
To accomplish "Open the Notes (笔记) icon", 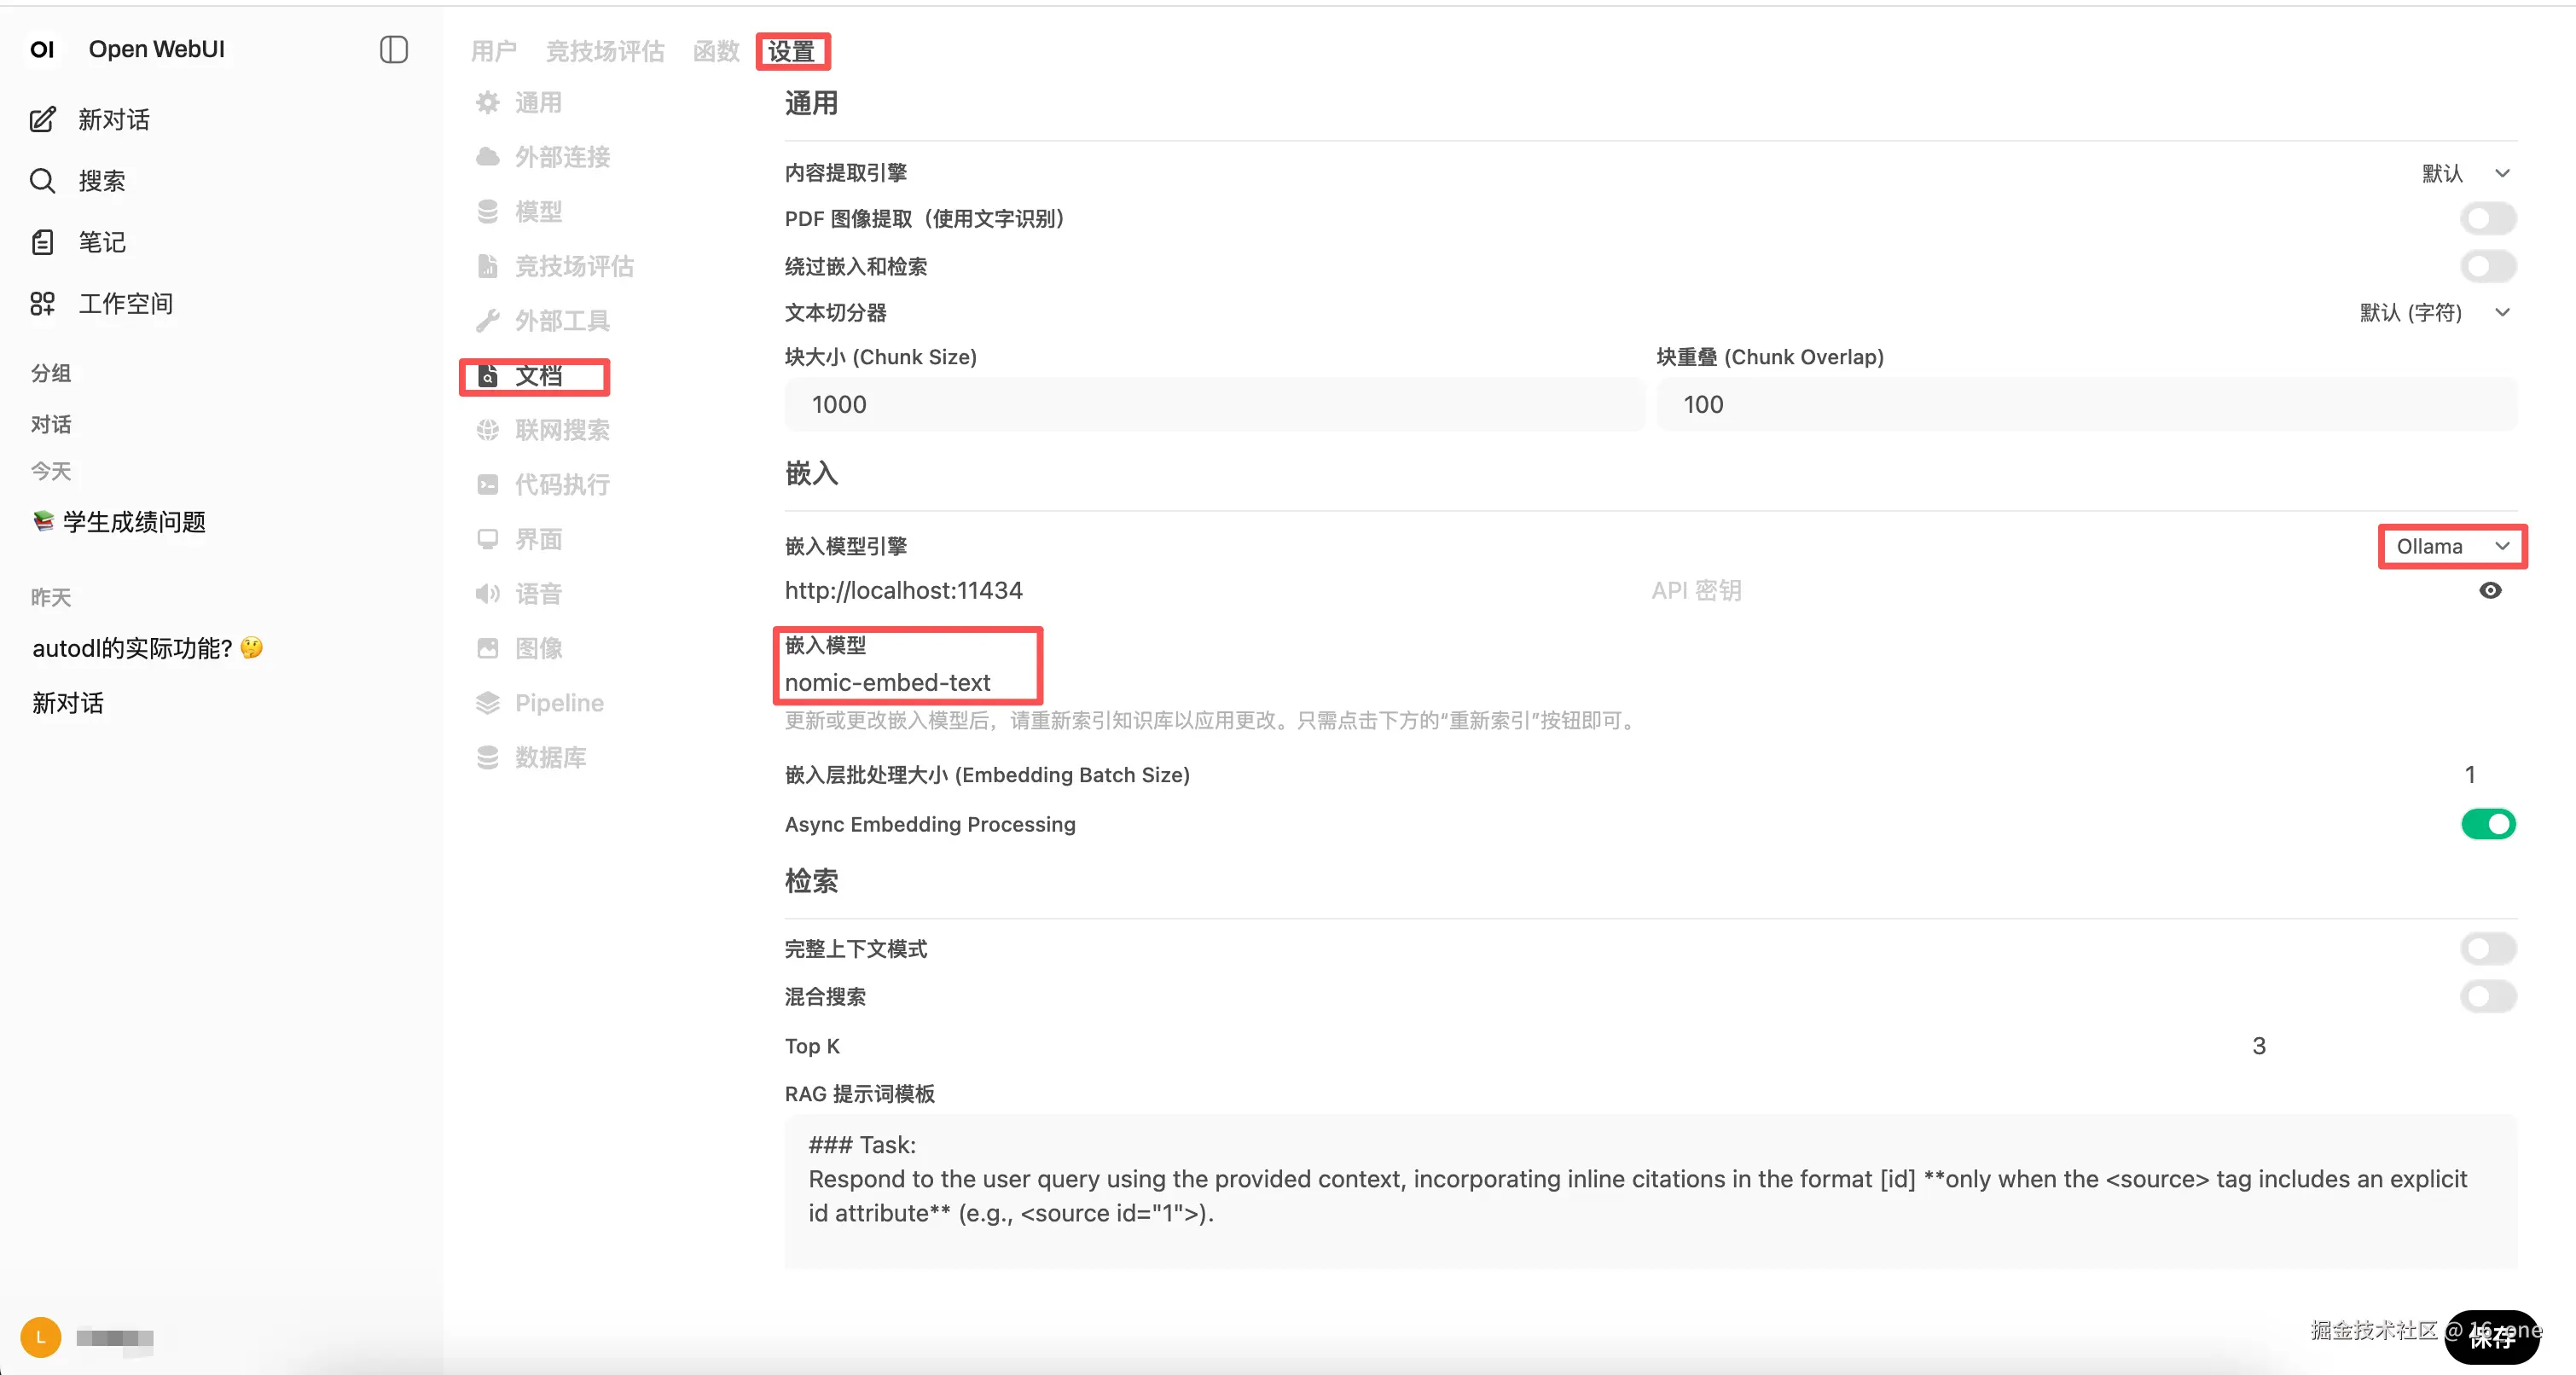I will [42, 242].
